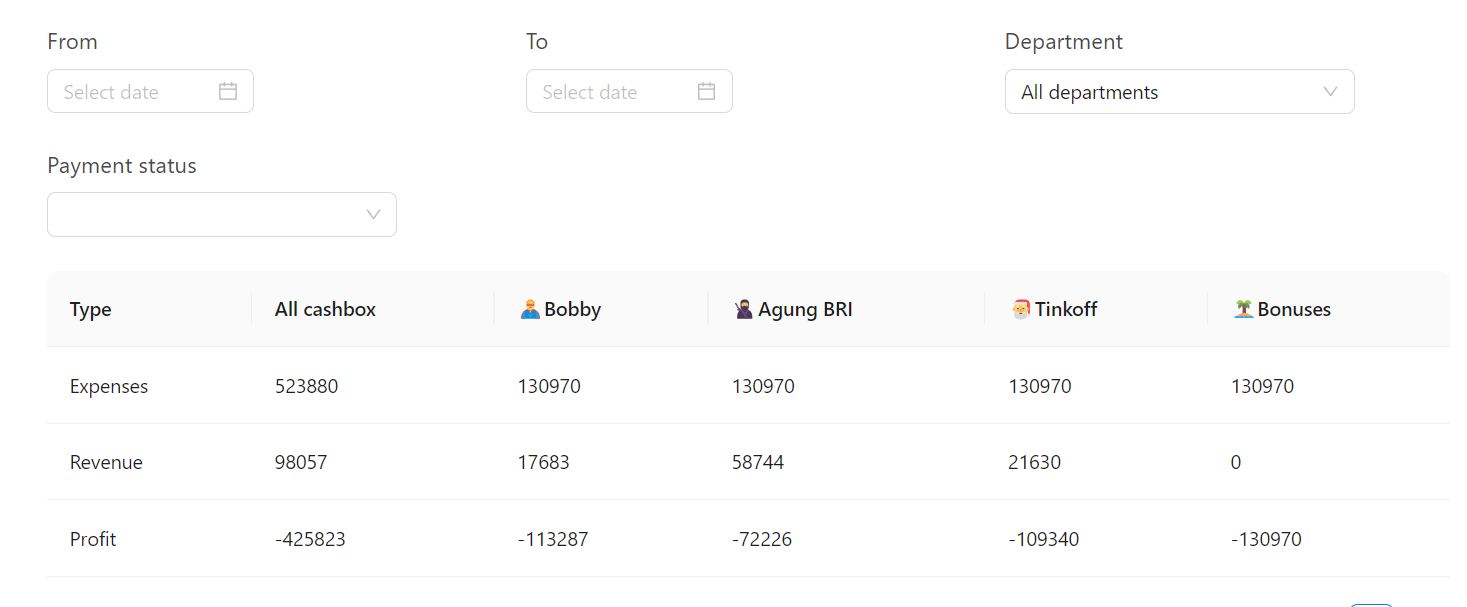The width and height of the screenshot is (1467, 607).
Task: Click the Bonuses palm tree icon
Action: [1244, 310]
